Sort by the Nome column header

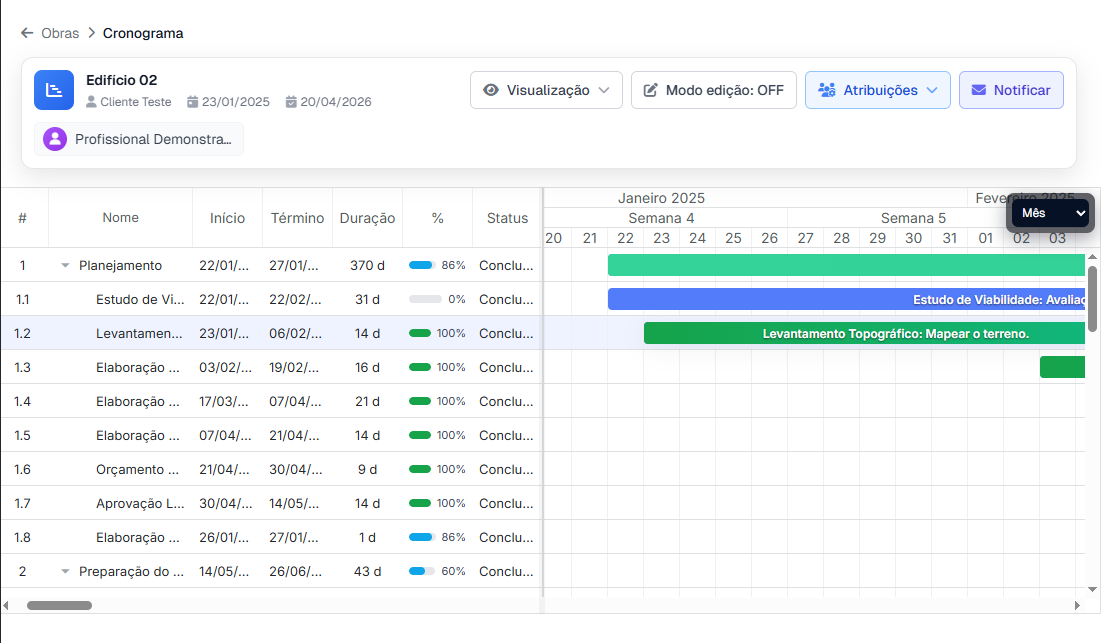(120, 217)
